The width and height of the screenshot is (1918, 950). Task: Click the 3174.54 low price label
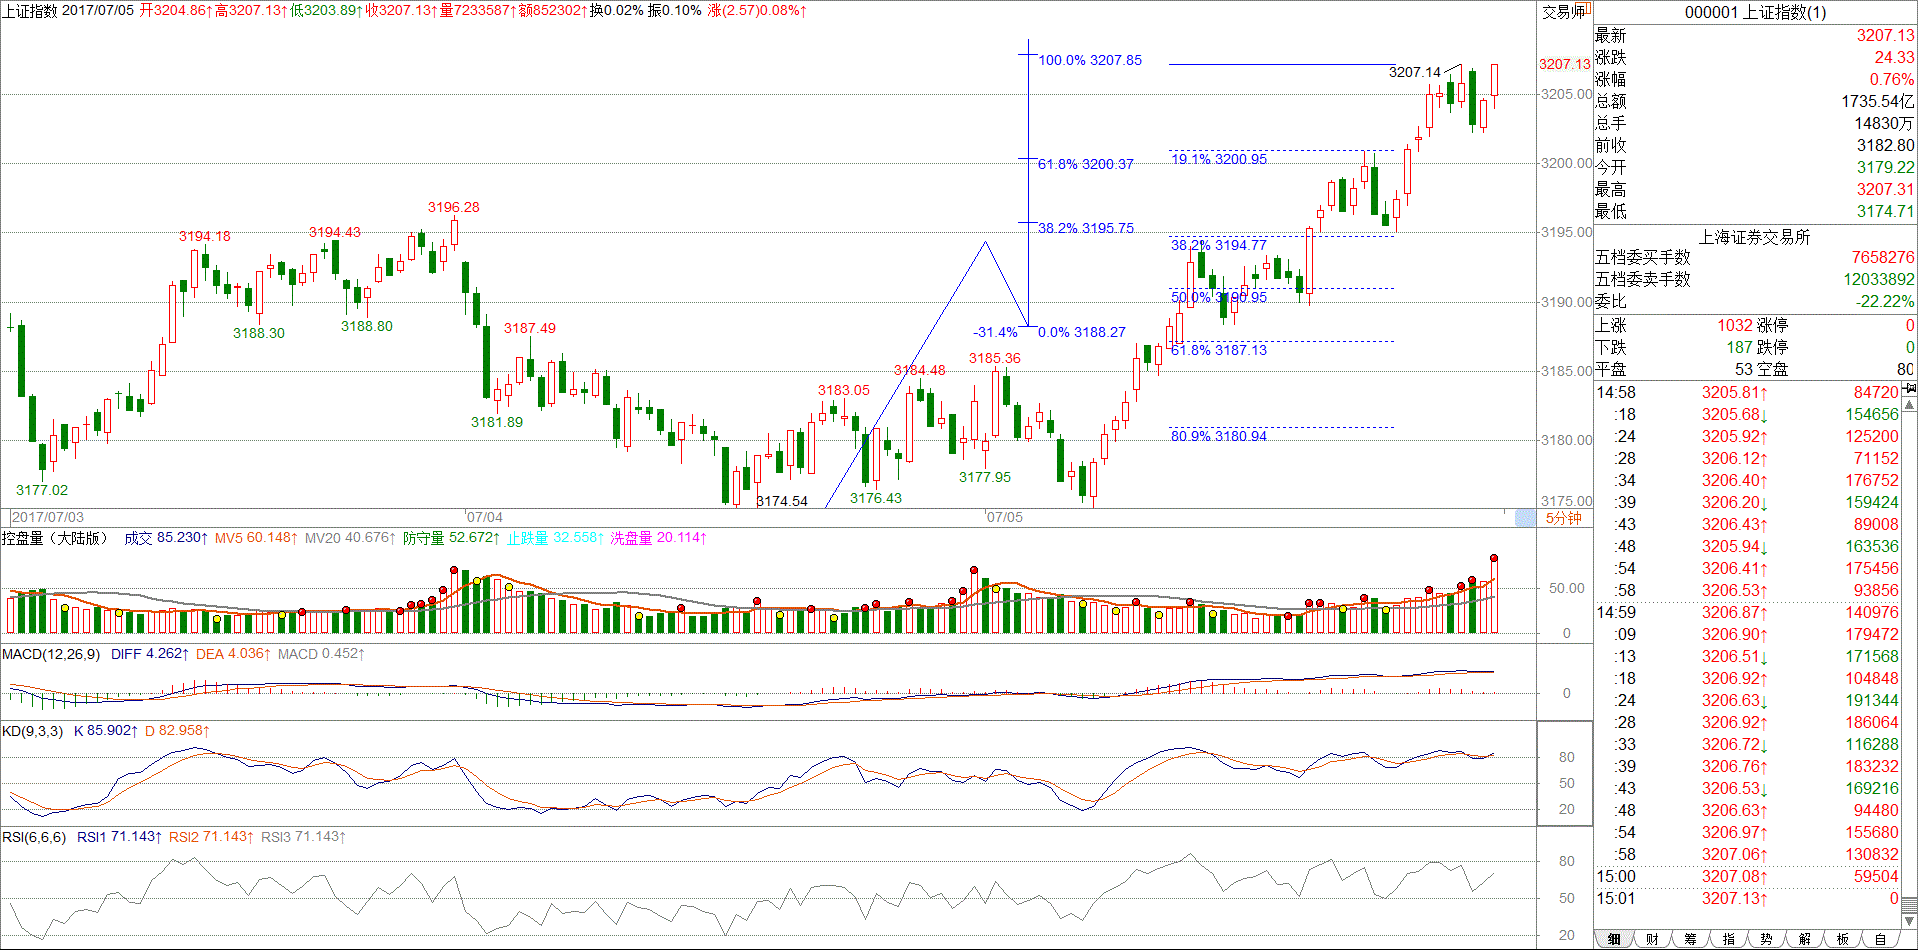point(782,501)
